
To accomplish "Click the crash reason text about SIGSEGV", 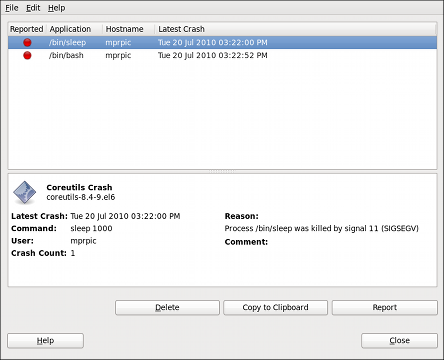I will (x=321, y=228).
